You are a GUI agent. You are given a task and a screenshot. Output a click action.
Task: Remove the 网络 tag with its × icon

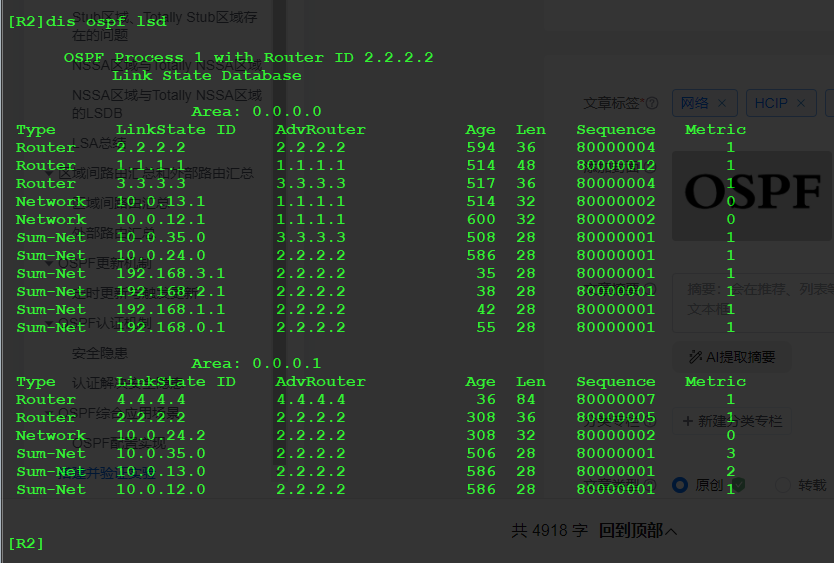tap(722, 103)
